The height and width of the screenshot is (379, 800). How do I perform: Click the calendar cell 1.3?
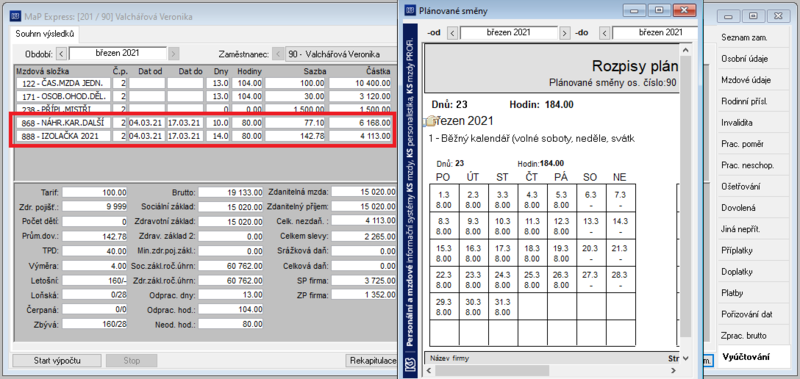444,199
